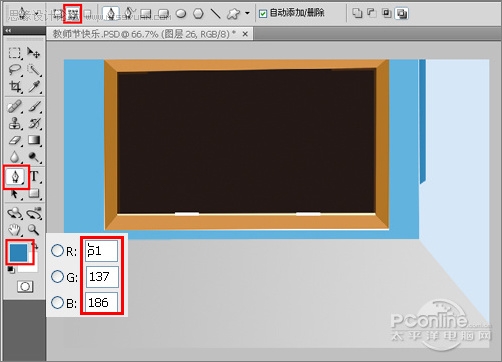The image size is (502, 362).
Task: Toggle the 自动添加/删除 checkbox
Action: pyautogui.click(x=263, y=14)
